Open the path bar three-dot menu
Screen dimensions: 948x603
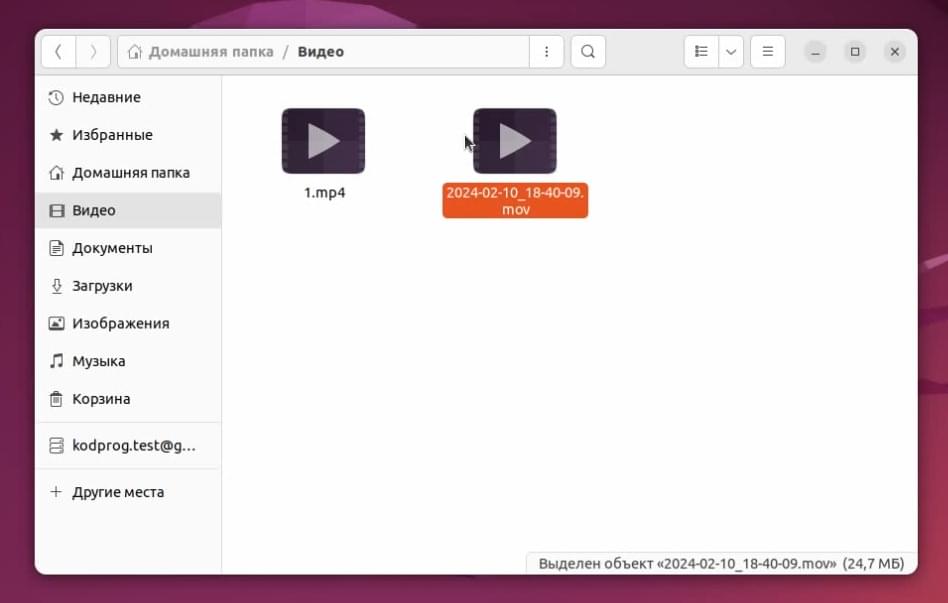[547, 52]
